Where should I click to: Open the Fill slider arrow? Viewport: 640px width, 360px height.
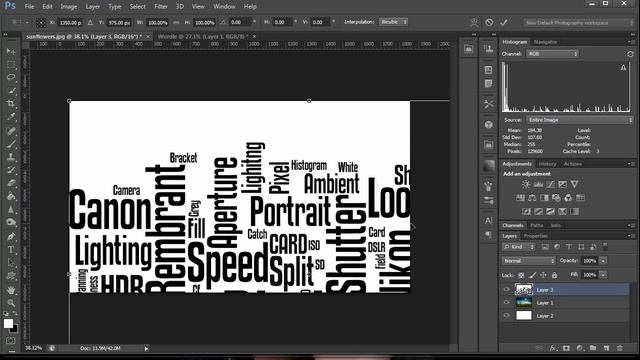click(603, 275)
